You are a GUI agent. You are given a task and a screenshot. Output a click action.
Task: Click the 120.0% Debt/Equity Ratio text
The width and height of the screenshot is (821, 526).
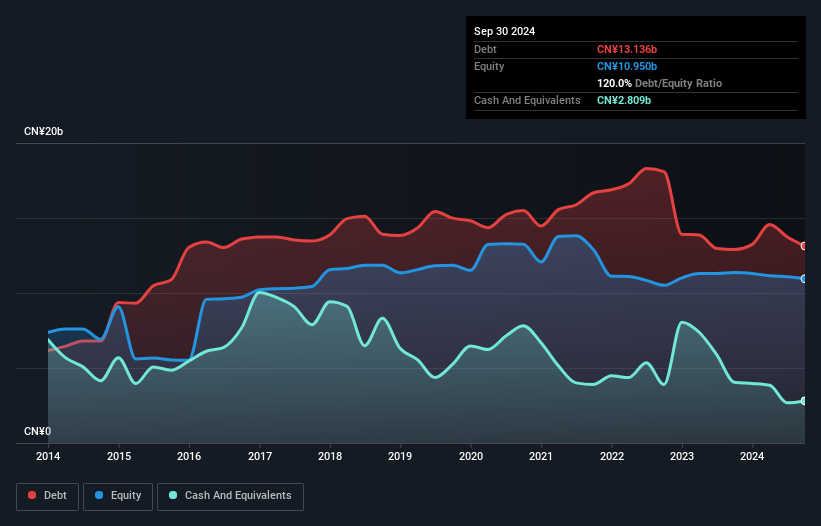(659, 83)
